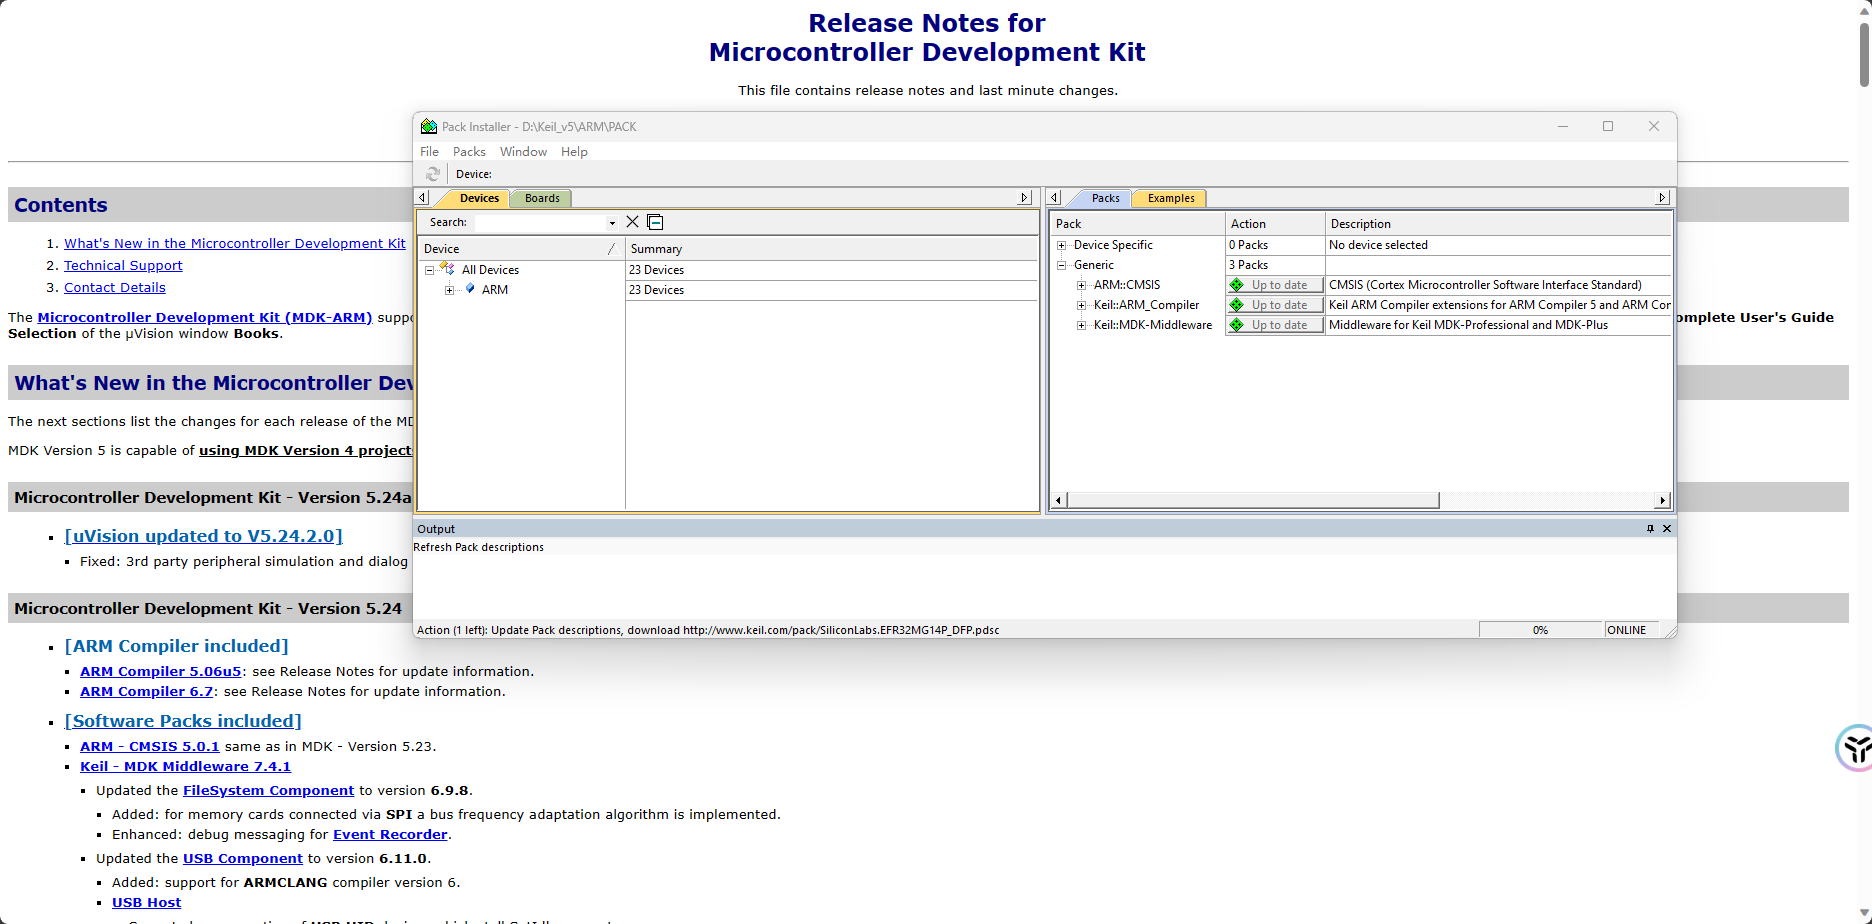Open the USB Host link

tap(147, 902)
